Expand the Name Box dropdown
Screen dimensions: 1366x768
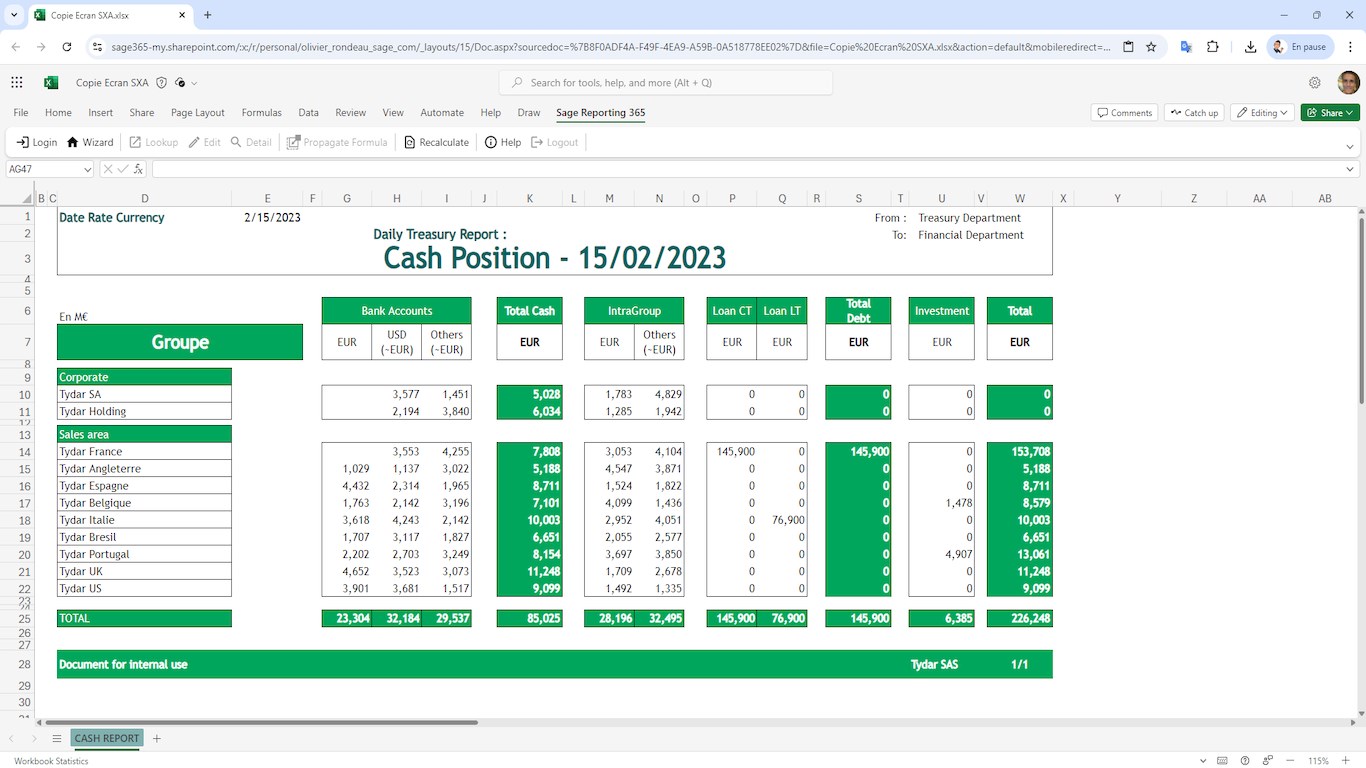tap(88, 169)
